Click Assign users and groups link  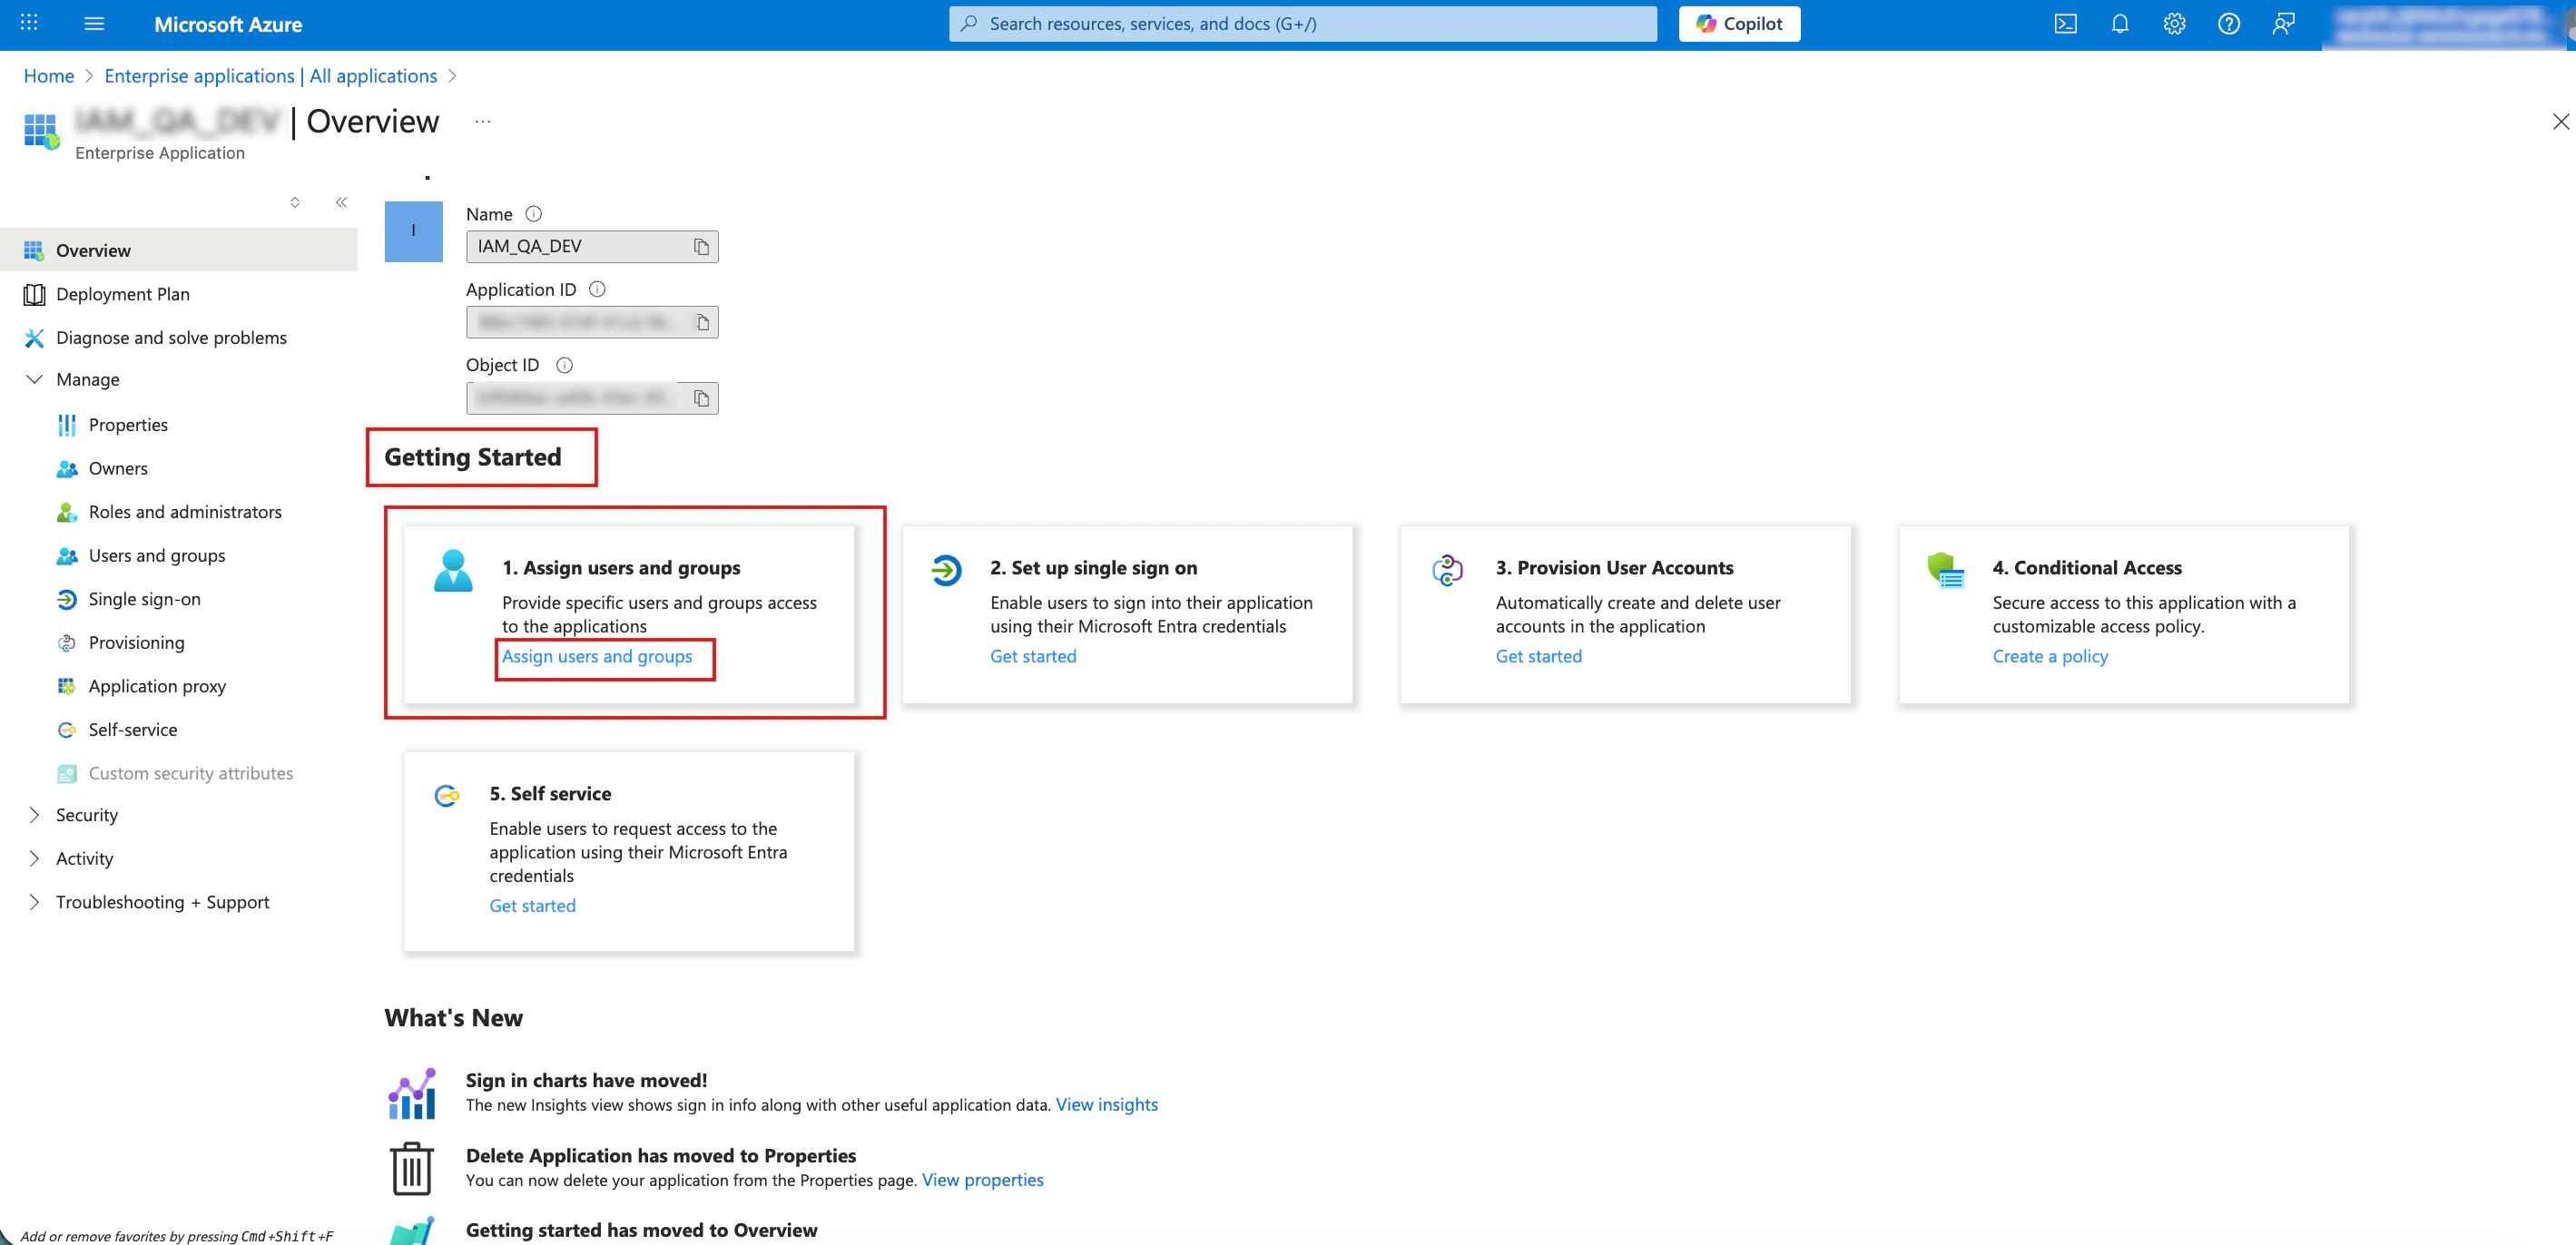click(x=596, y=656)
